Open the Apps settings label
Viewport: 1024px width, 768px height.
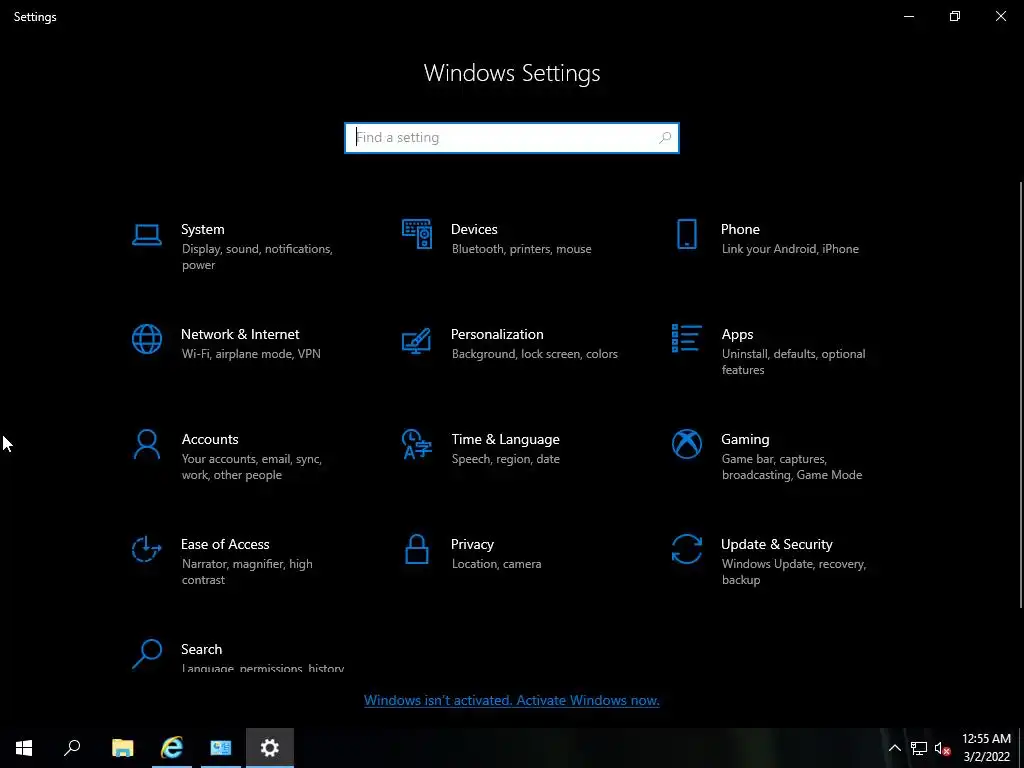point(737,334)
